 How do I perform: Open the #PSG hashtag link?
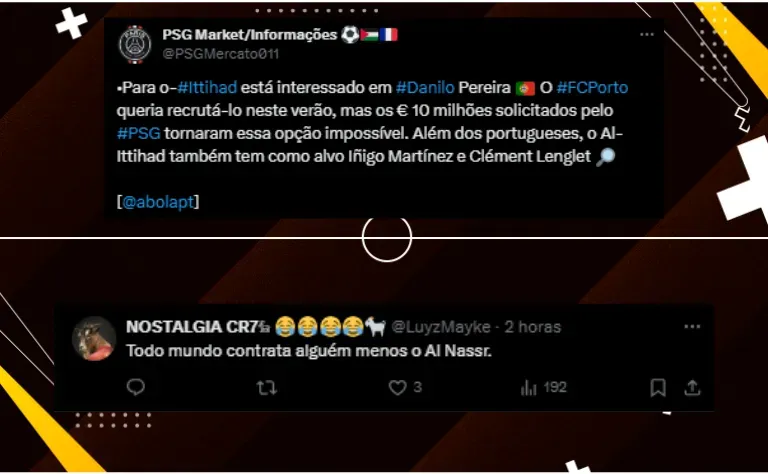[139, 133]
